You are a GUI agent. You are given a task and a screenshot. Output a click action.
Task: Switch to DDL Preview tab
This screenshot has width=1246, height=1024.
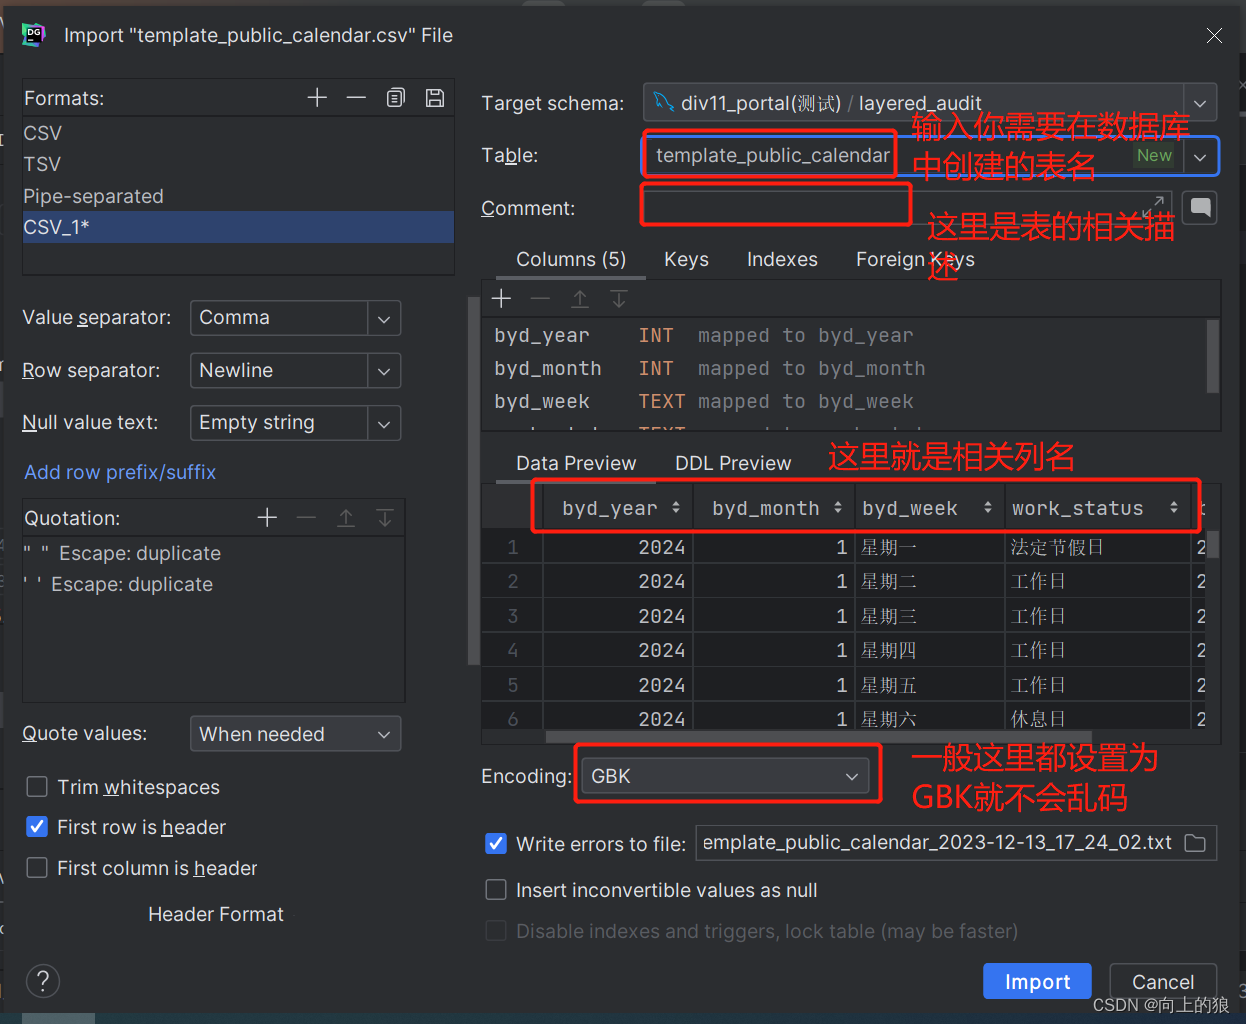click(733, 463)
